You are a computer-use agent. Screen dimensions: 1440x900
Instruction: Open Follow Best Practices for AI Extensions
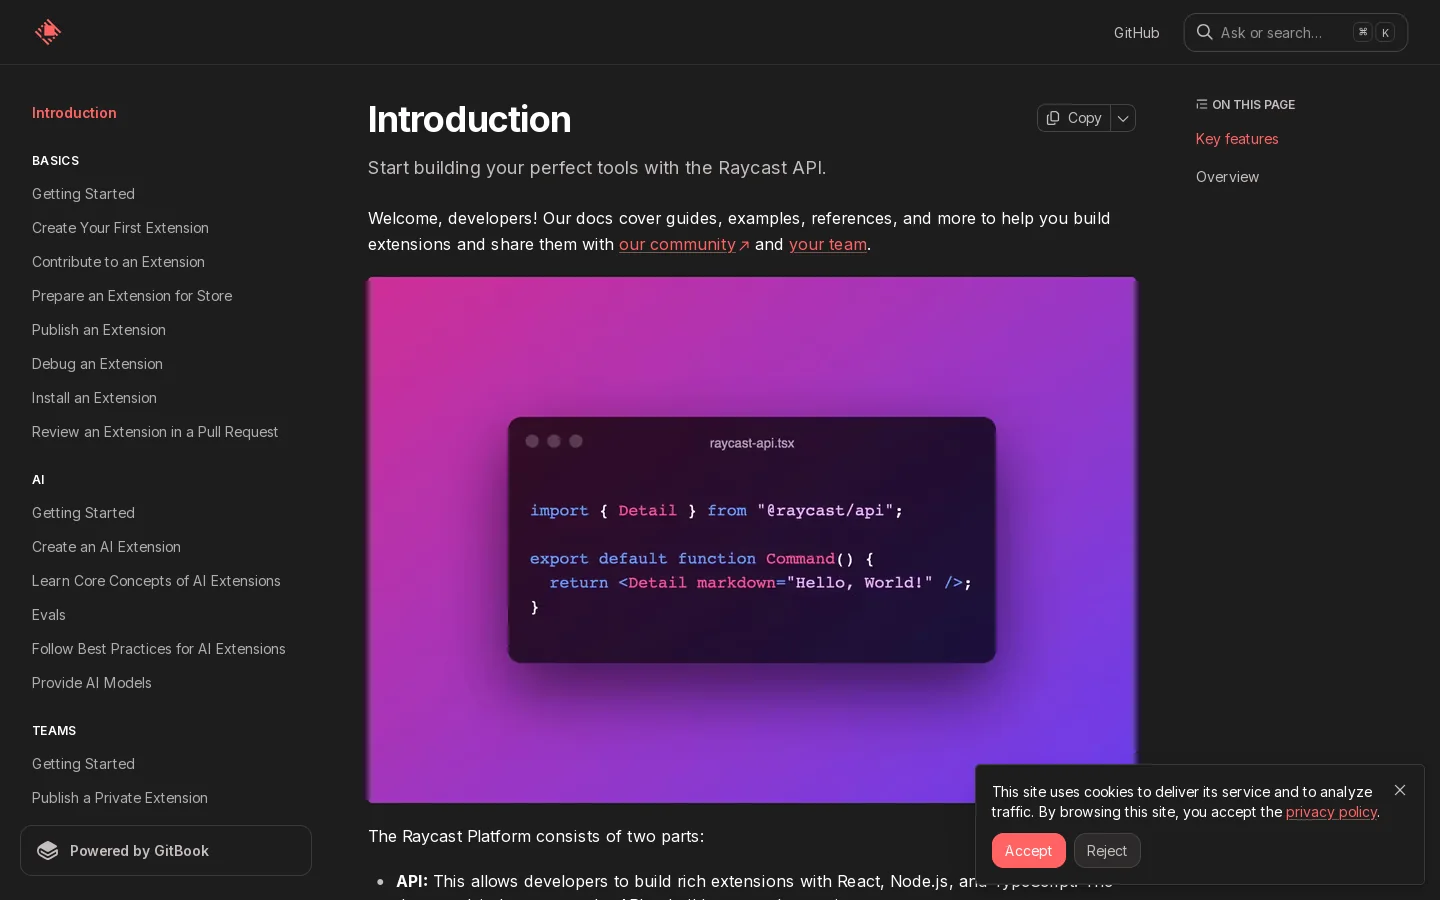pos(159,649)
